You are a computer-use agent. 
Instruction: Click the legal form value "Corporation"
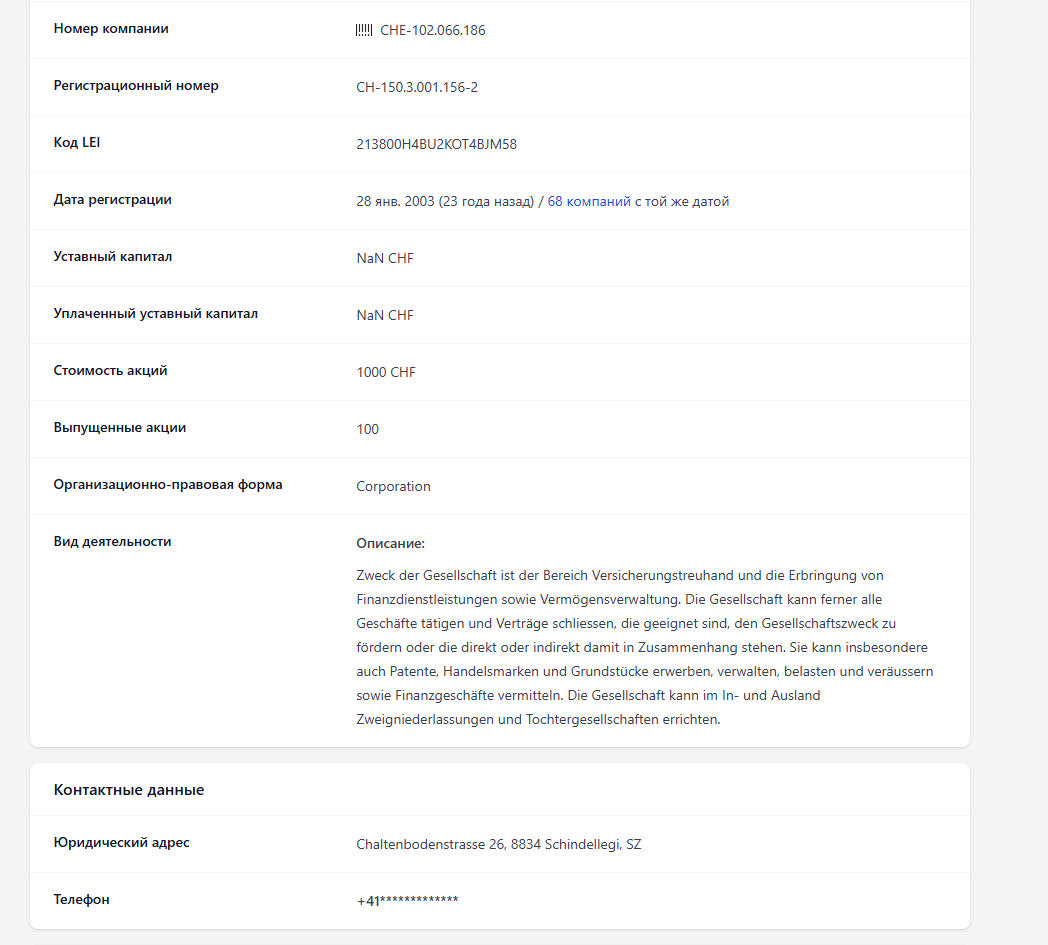click(393, 486)
